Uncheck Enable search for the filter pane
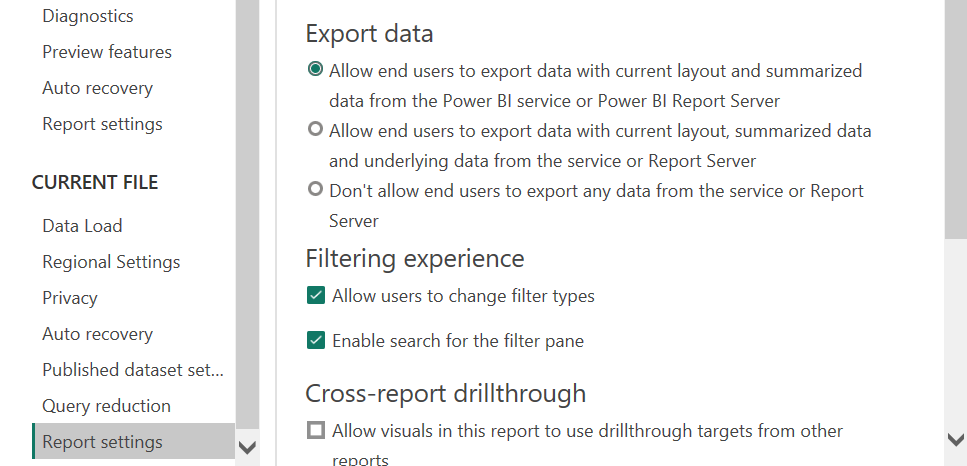This screenshot has height=466, width=967. pos(316,340)
